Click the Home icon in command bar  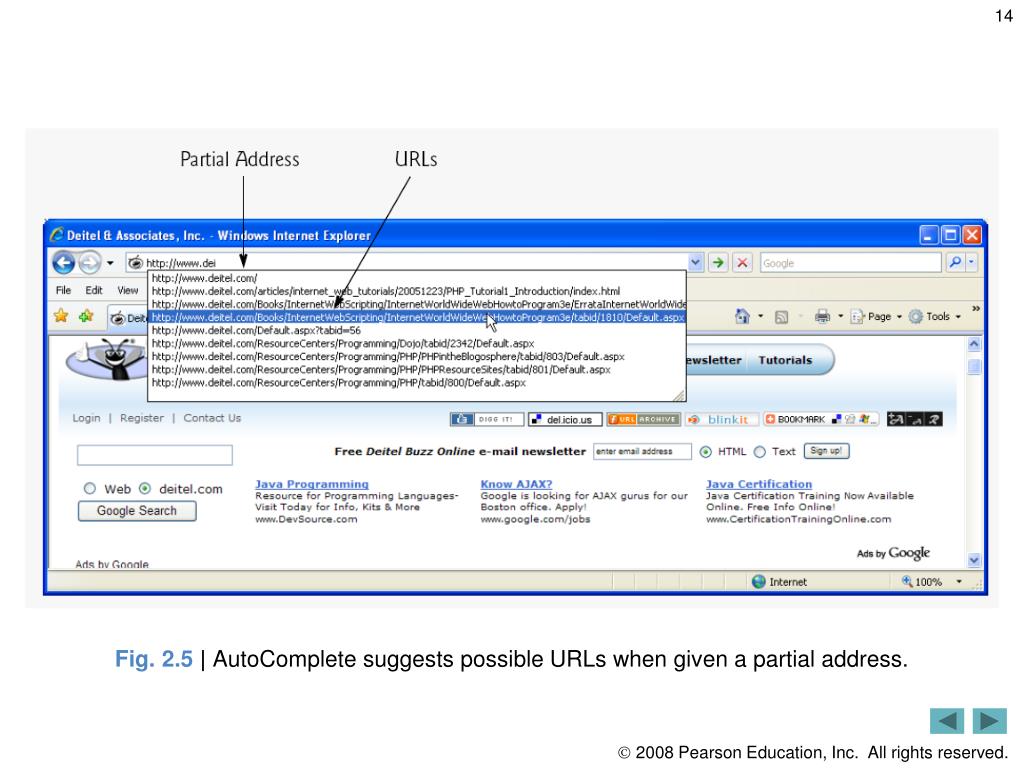(x=742, y=317)
